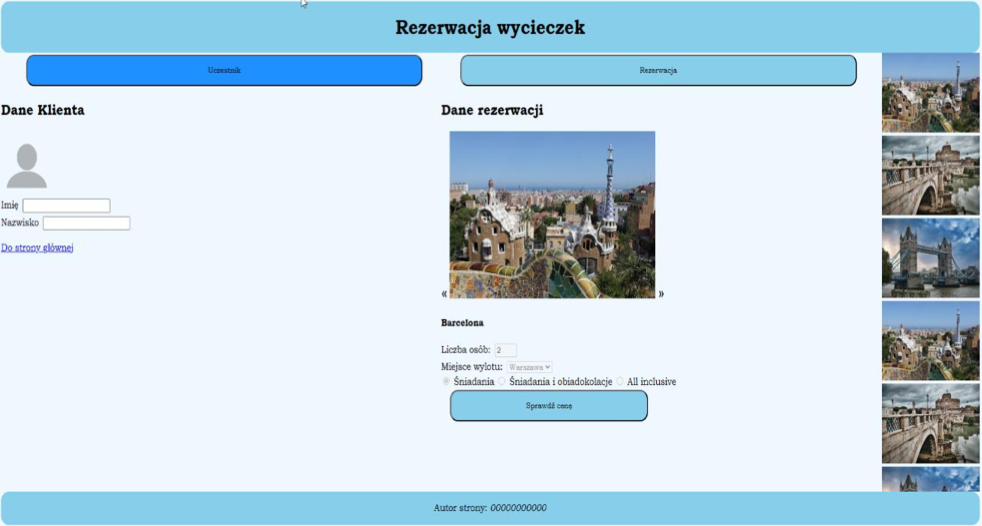The image size is (982, 526).
Task: Click the Liczba osób number field
Action: tap(505, 350)
